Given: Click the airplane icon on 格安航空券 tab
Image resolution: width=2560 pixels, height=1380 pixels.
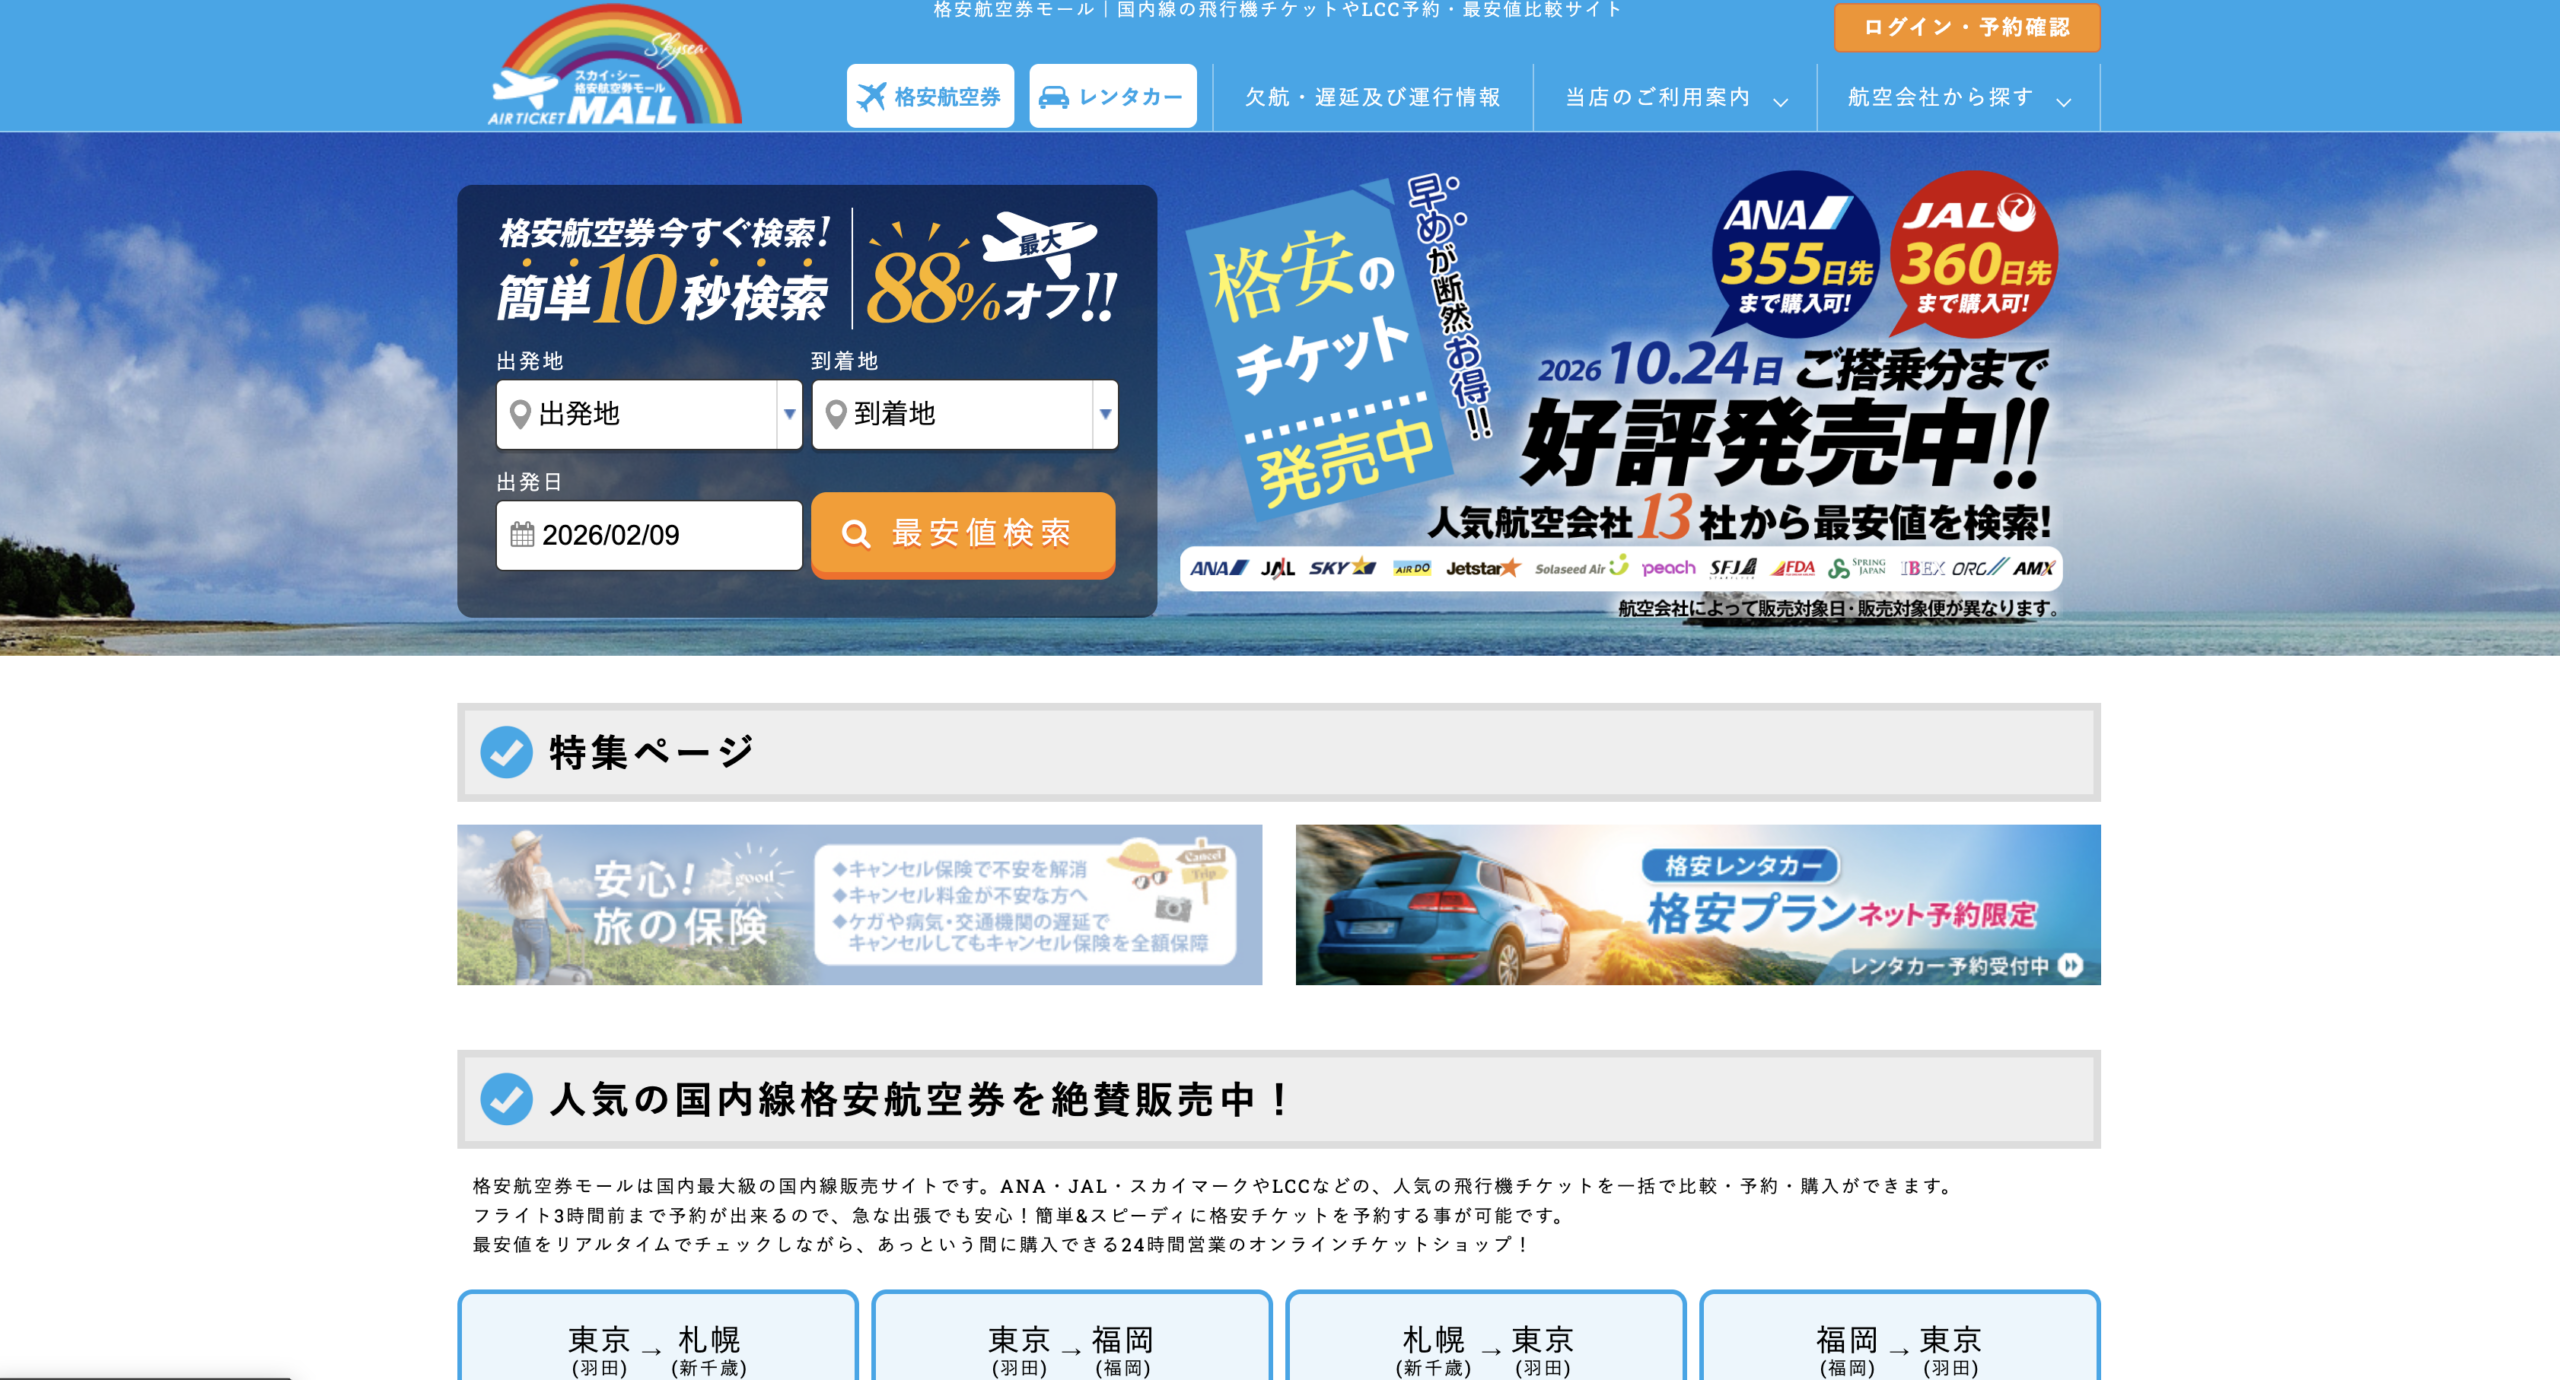Looking at the screenshot, I should point(872,97).
